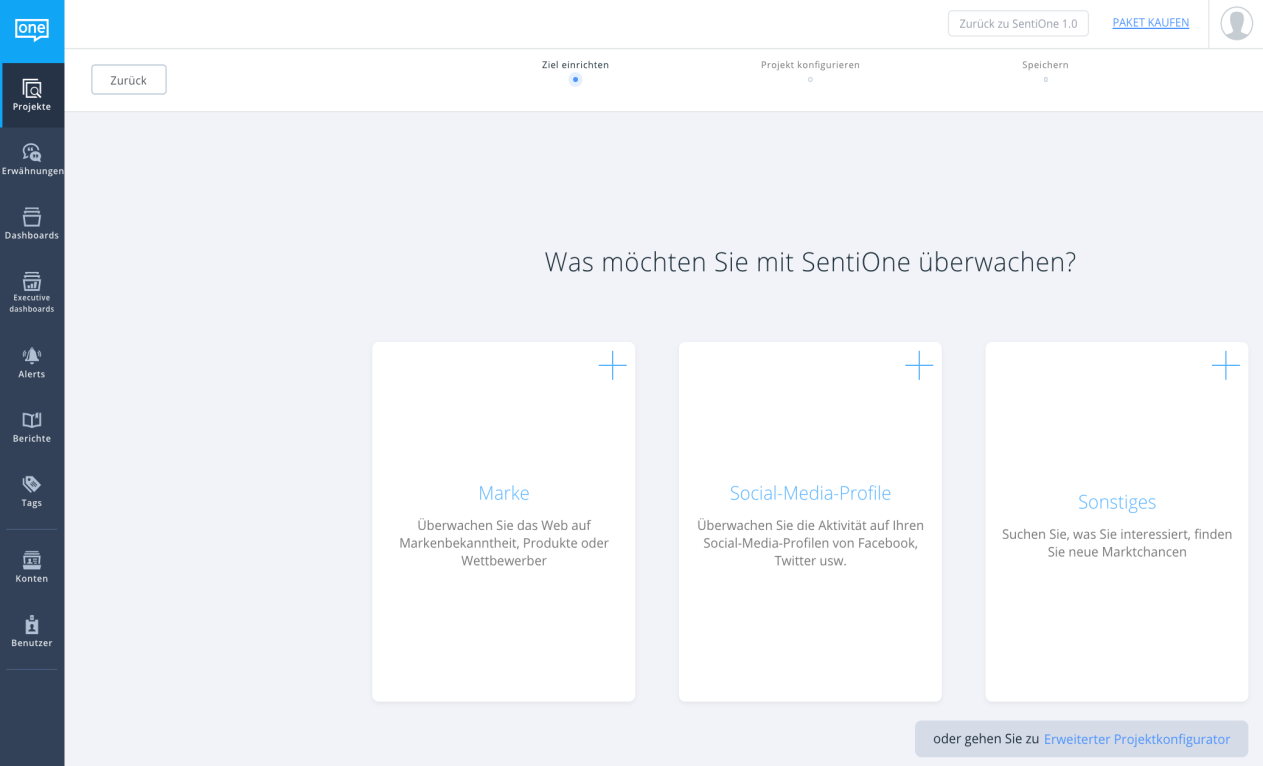Click the plus icon on Sonstiges card
Viewport: 1263px width, 766px height.
click(x=1225, y=366)
